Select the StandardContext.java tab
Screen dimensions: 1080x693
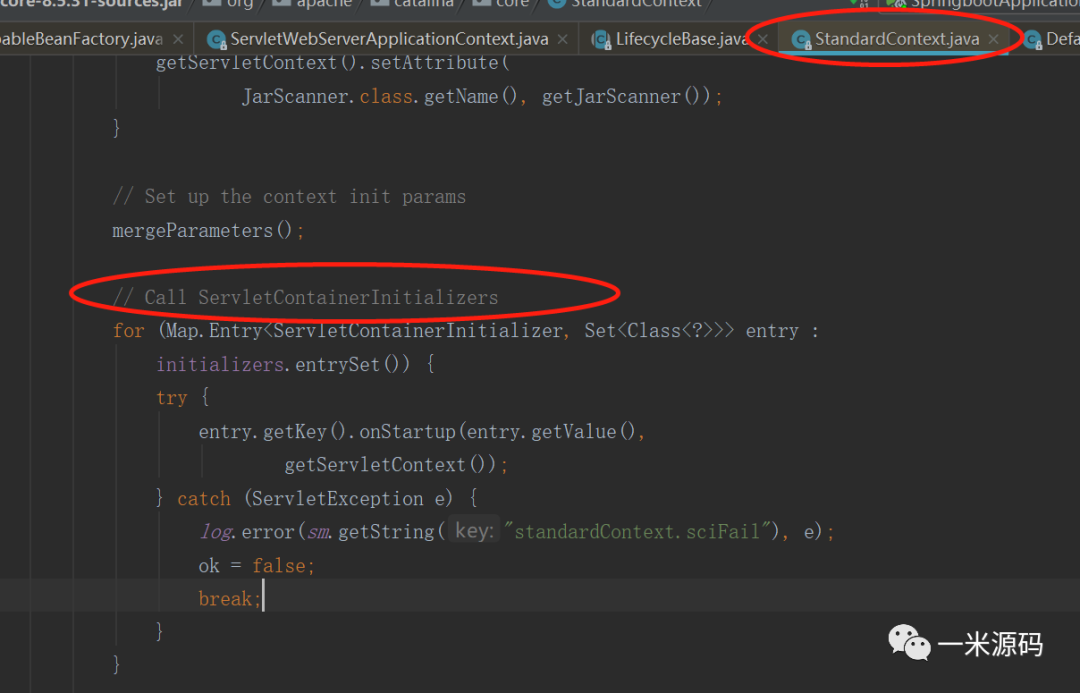click(896, 40)
